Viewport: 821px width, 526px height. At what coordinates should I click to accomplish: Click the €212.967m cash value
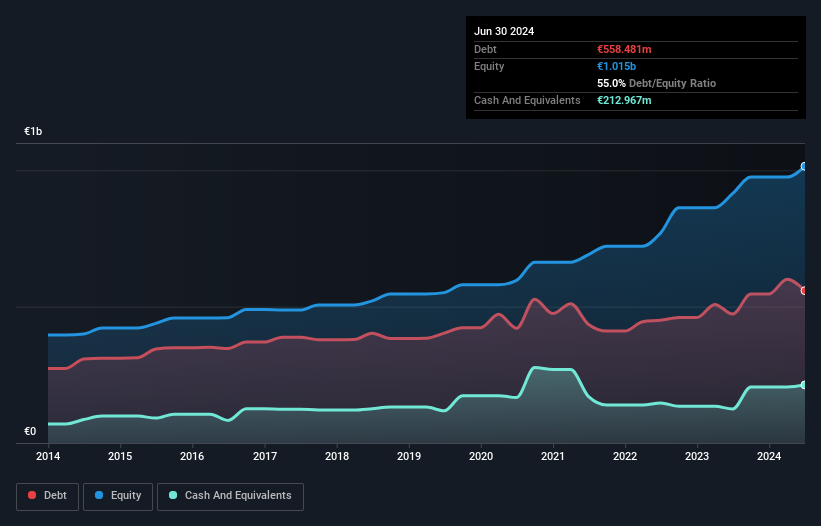[624, 100]
